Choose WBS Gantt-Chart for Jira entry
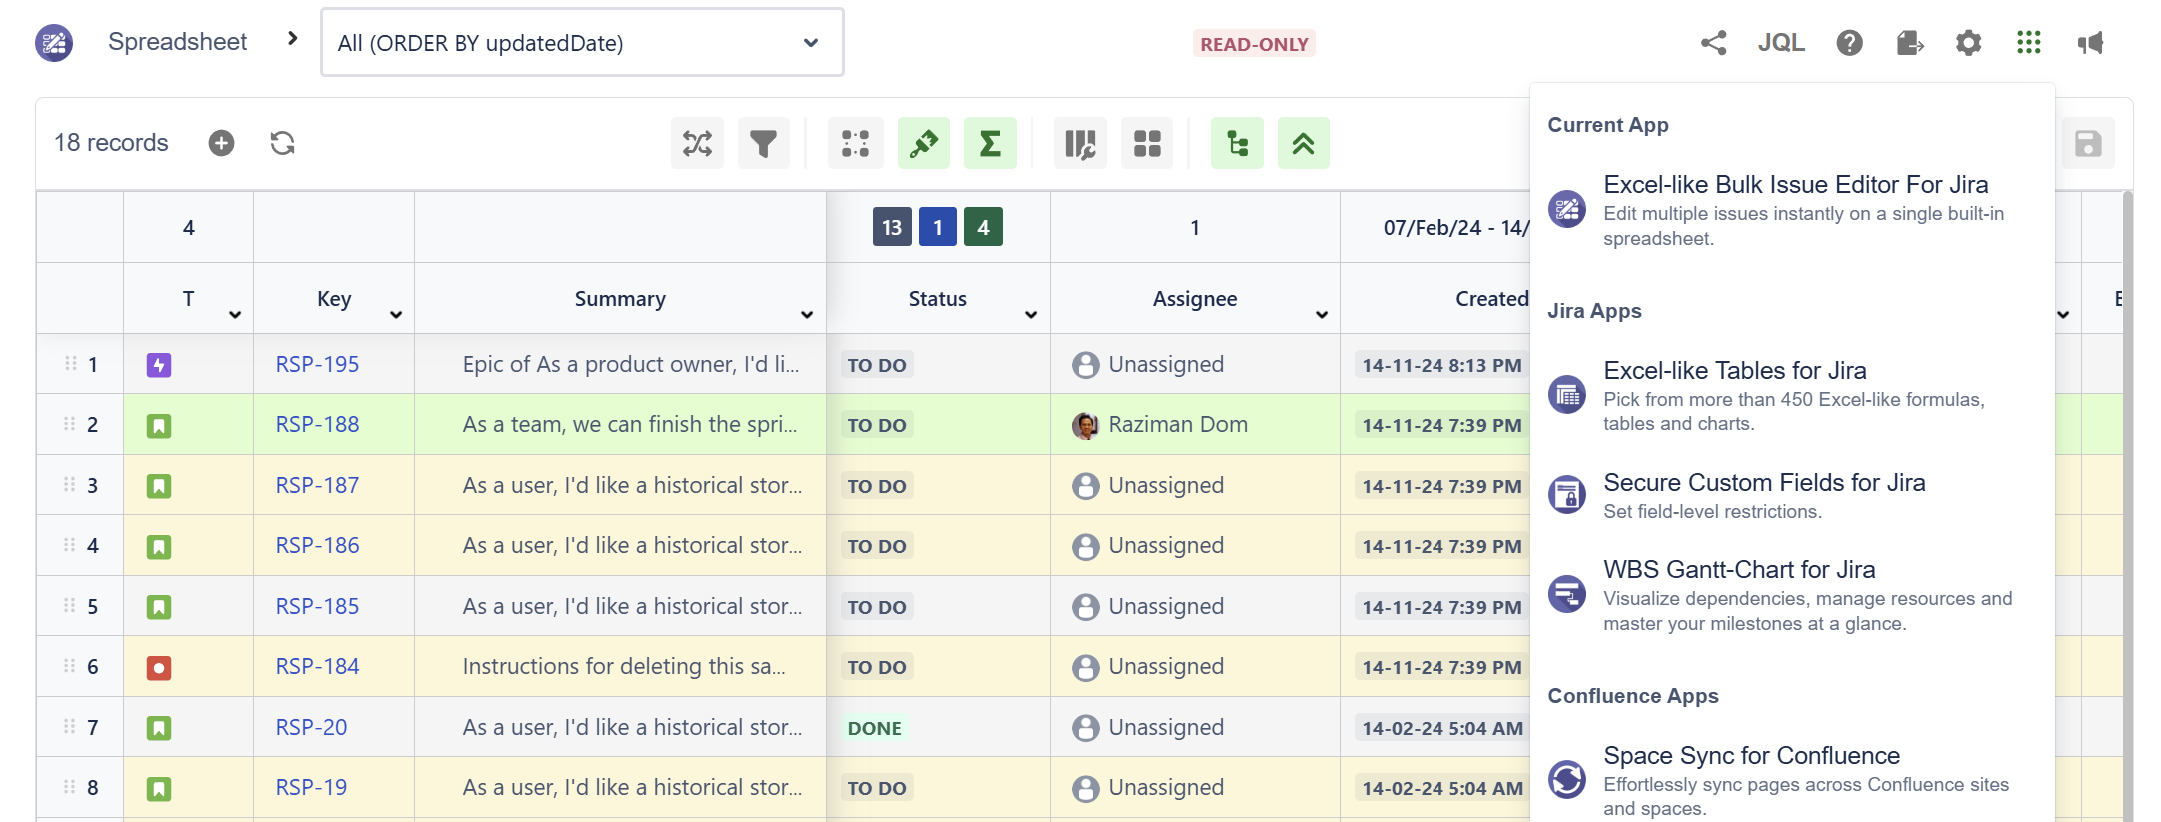This screenshot has height=822, width=2161. (1738, 570)
